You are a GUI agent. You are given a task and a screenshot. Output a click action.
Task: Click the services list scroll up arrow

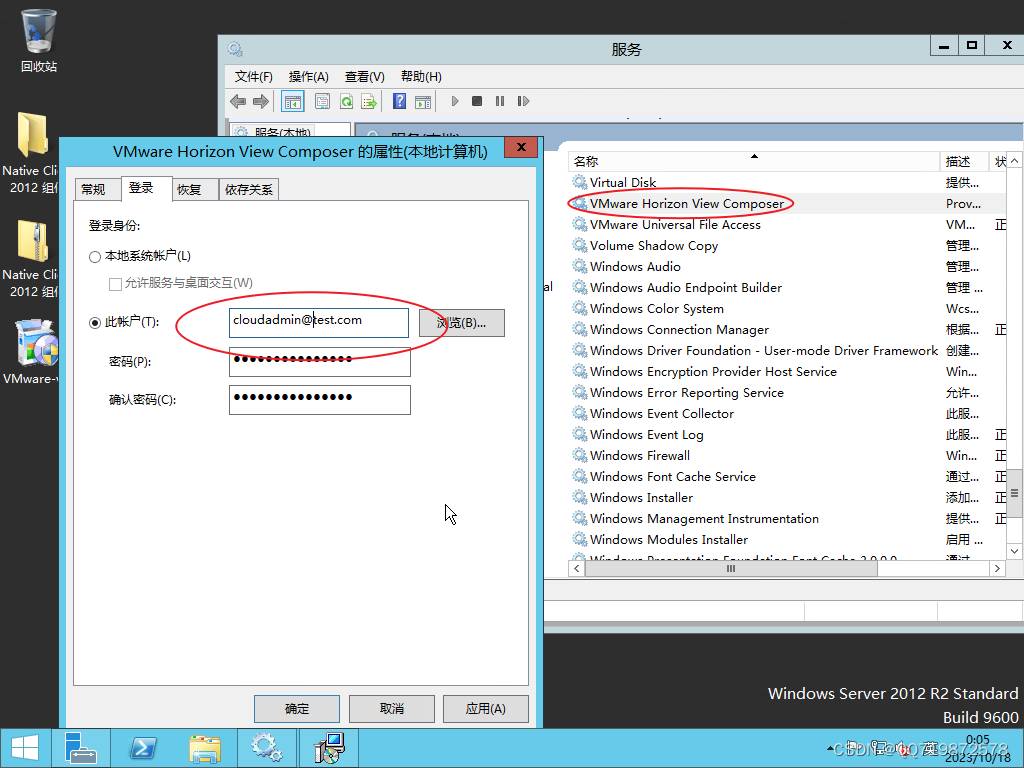1014,161
